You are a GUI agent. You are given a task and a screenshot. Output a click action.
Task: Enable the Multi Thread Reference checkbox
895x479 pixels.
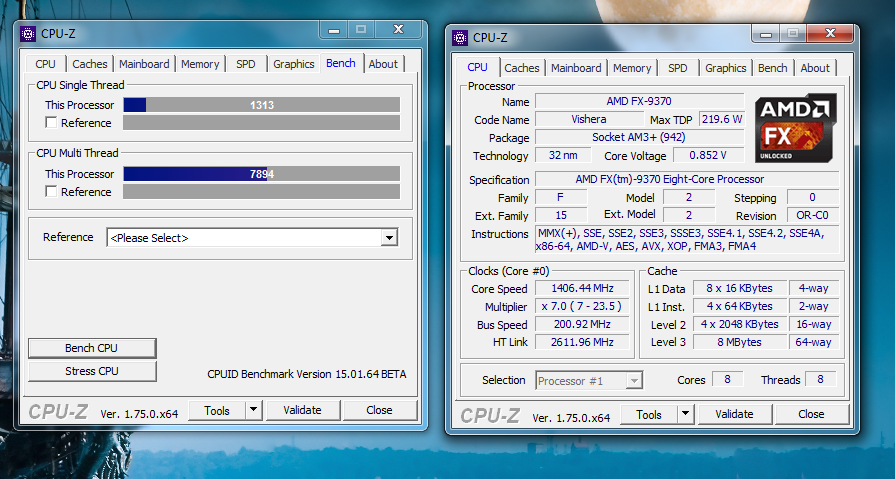pyautogui.click(x=51, y=192)
